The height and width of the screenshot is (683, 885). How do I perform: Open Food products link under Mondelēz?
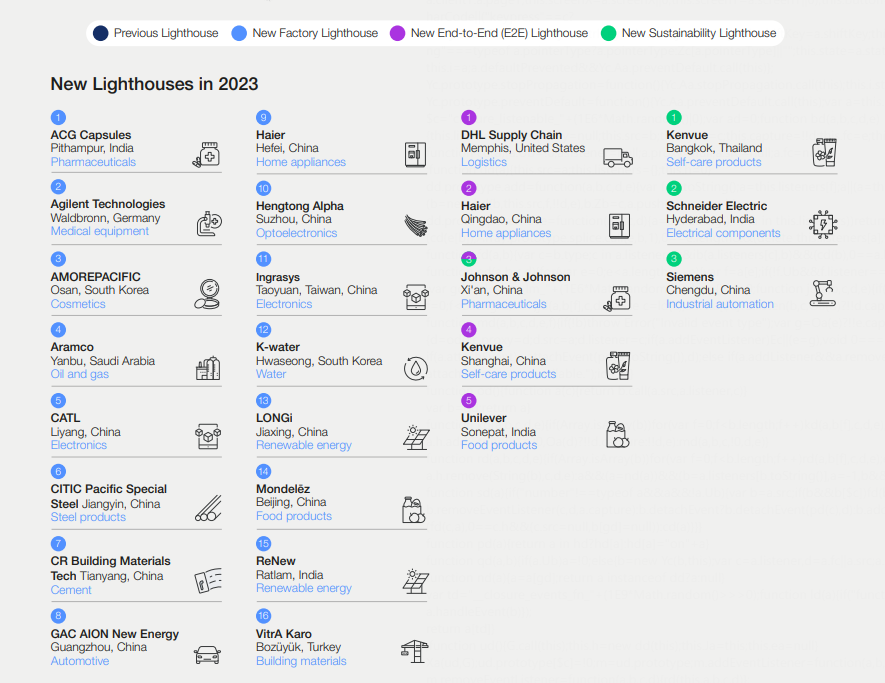(293, 516)
